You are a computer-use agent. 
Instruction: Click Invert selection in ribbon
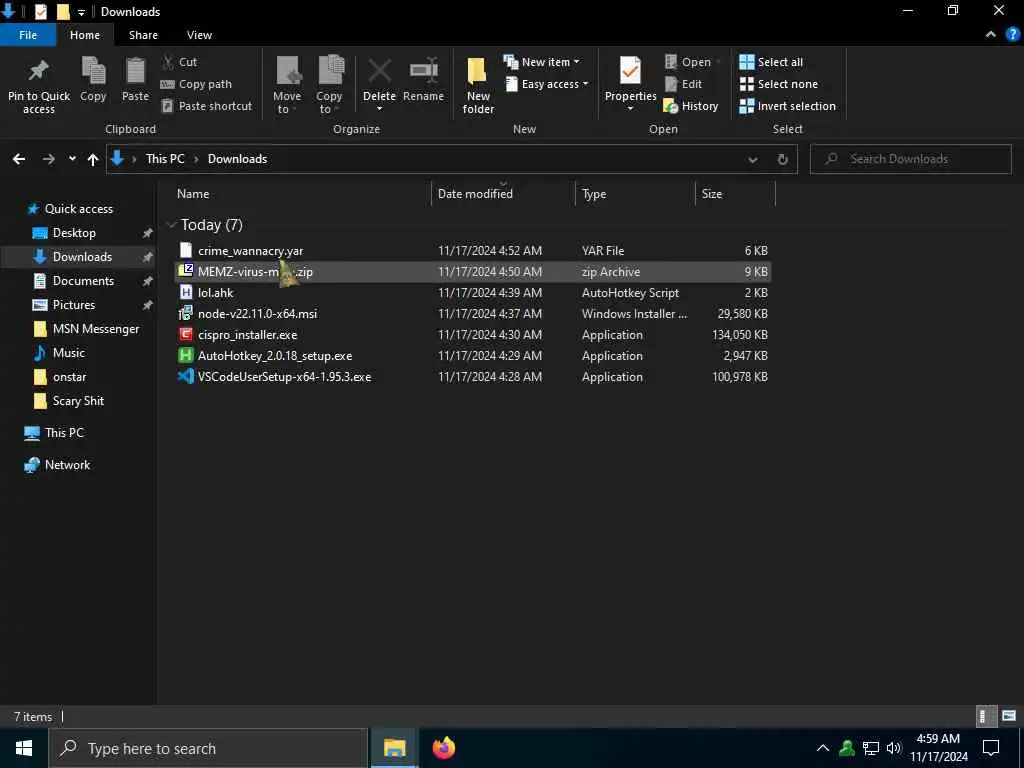[x=788, y=106]
